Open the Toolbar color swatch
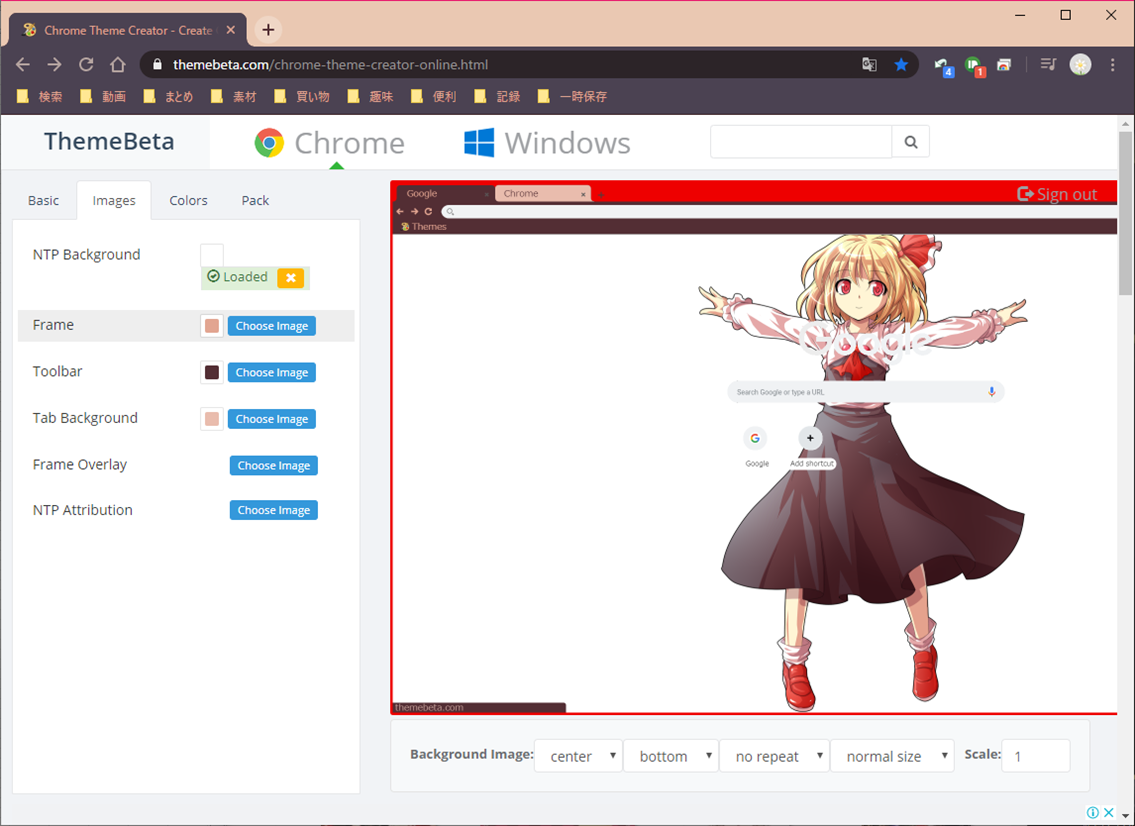The width and height of the screenshot is (1135, 826). tap(212, 372)
